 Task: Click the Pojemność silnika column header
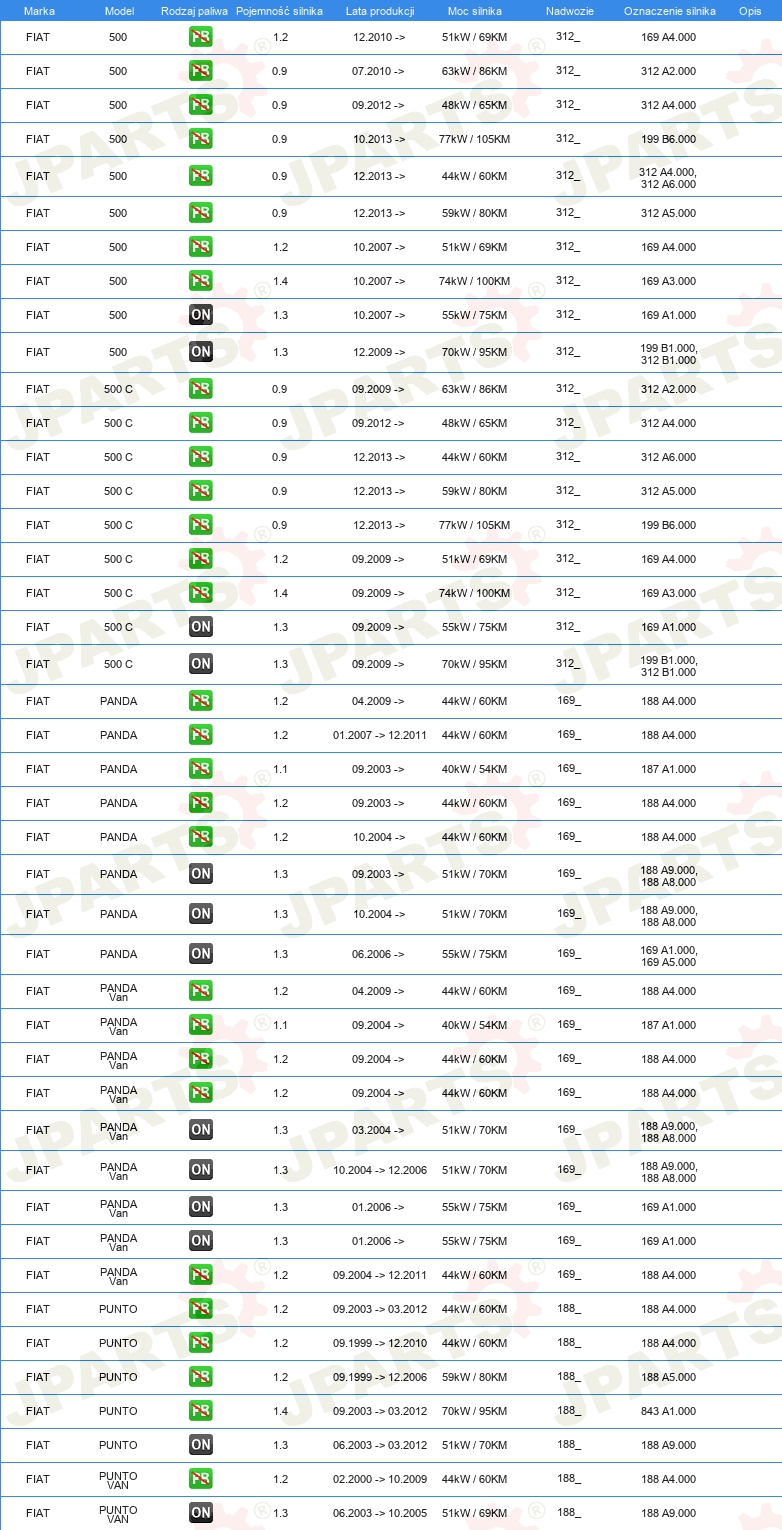tap(279, 11)
